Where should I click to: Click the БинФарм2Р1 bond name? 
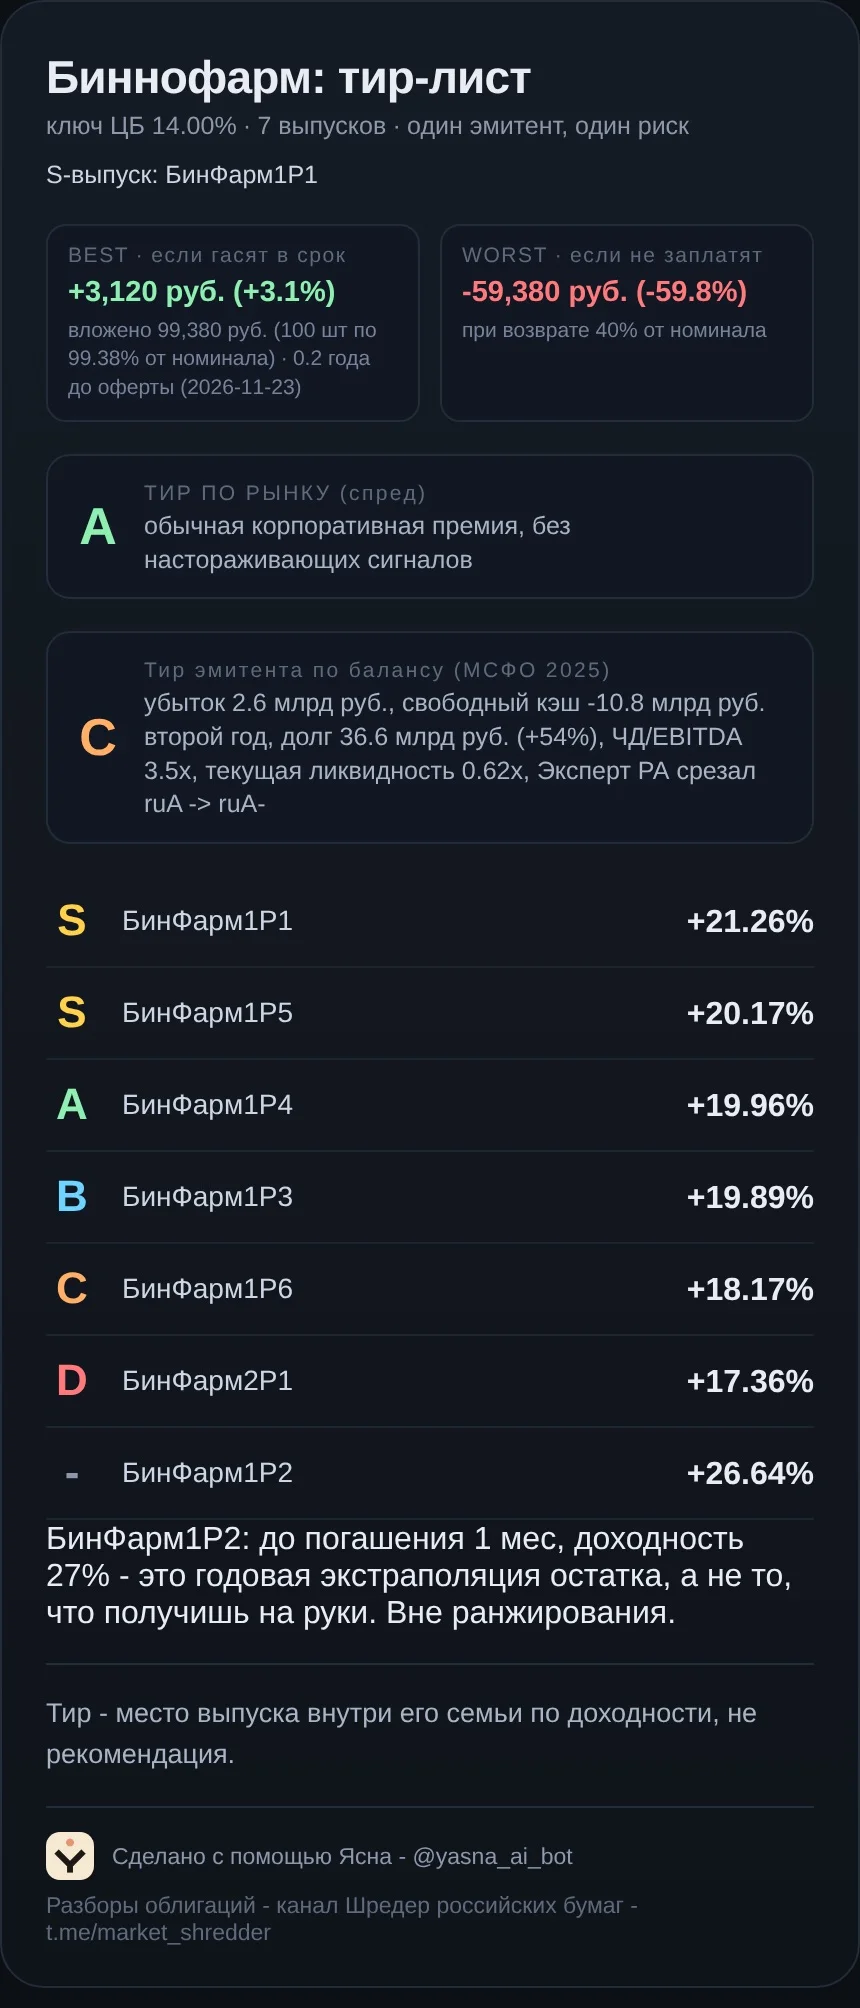tap(207, 1381)
